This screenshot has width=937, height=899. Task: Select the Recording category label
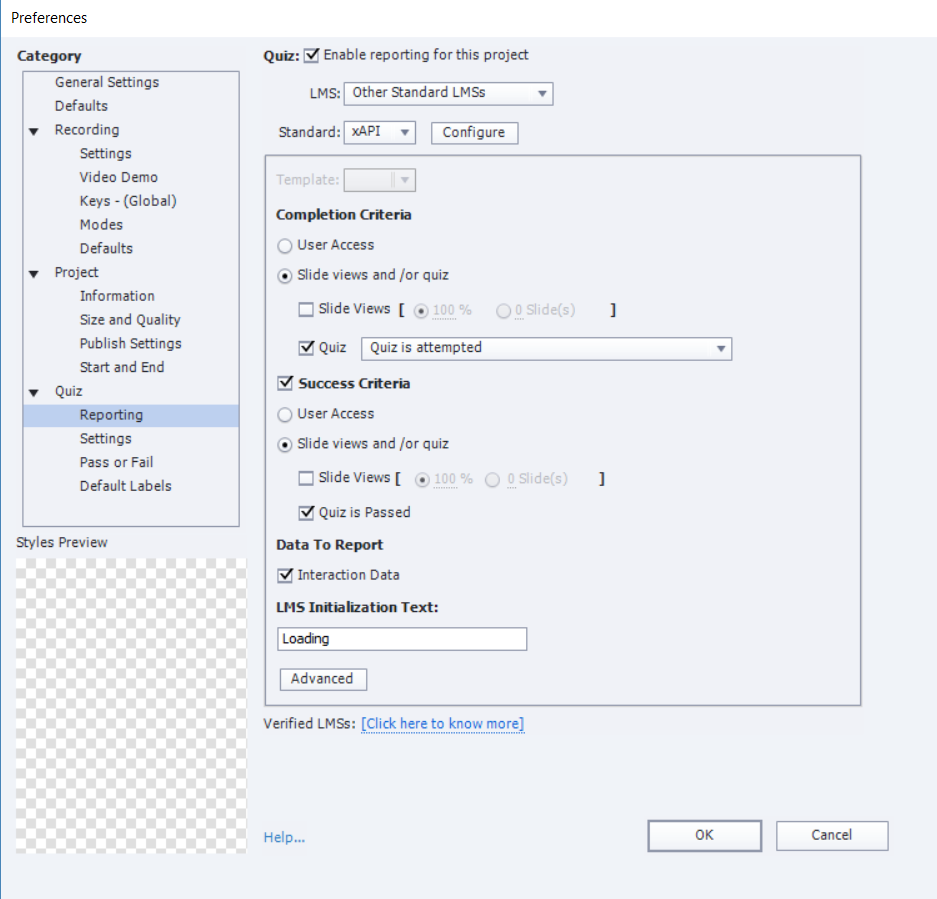tap(87, 130)
